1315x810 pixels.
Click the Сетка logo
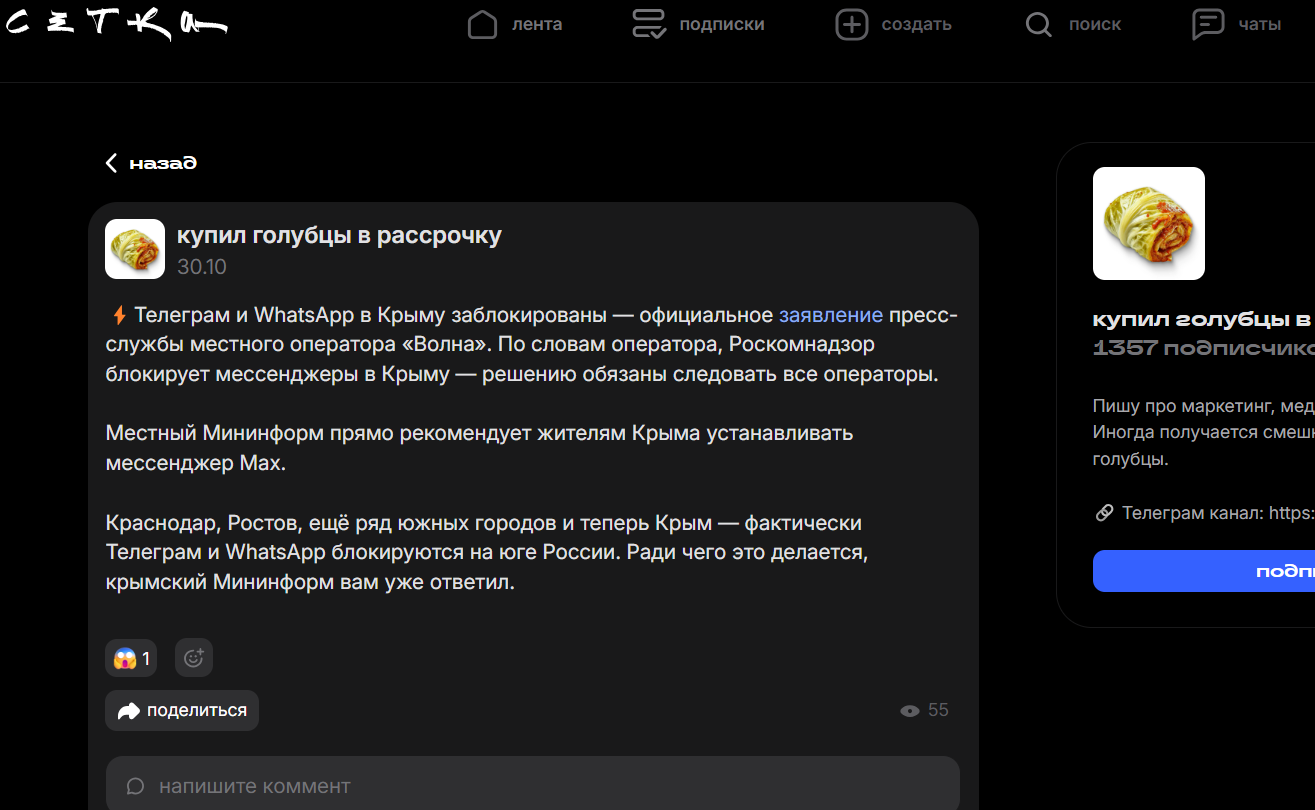point(116,24)
